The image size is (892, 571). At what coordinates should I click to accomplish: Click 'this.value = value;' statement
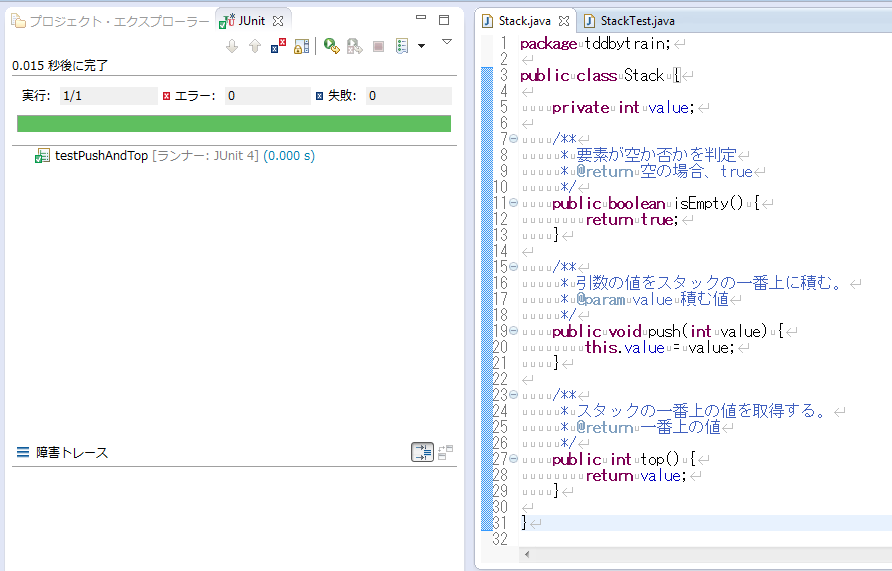(660, 347)
